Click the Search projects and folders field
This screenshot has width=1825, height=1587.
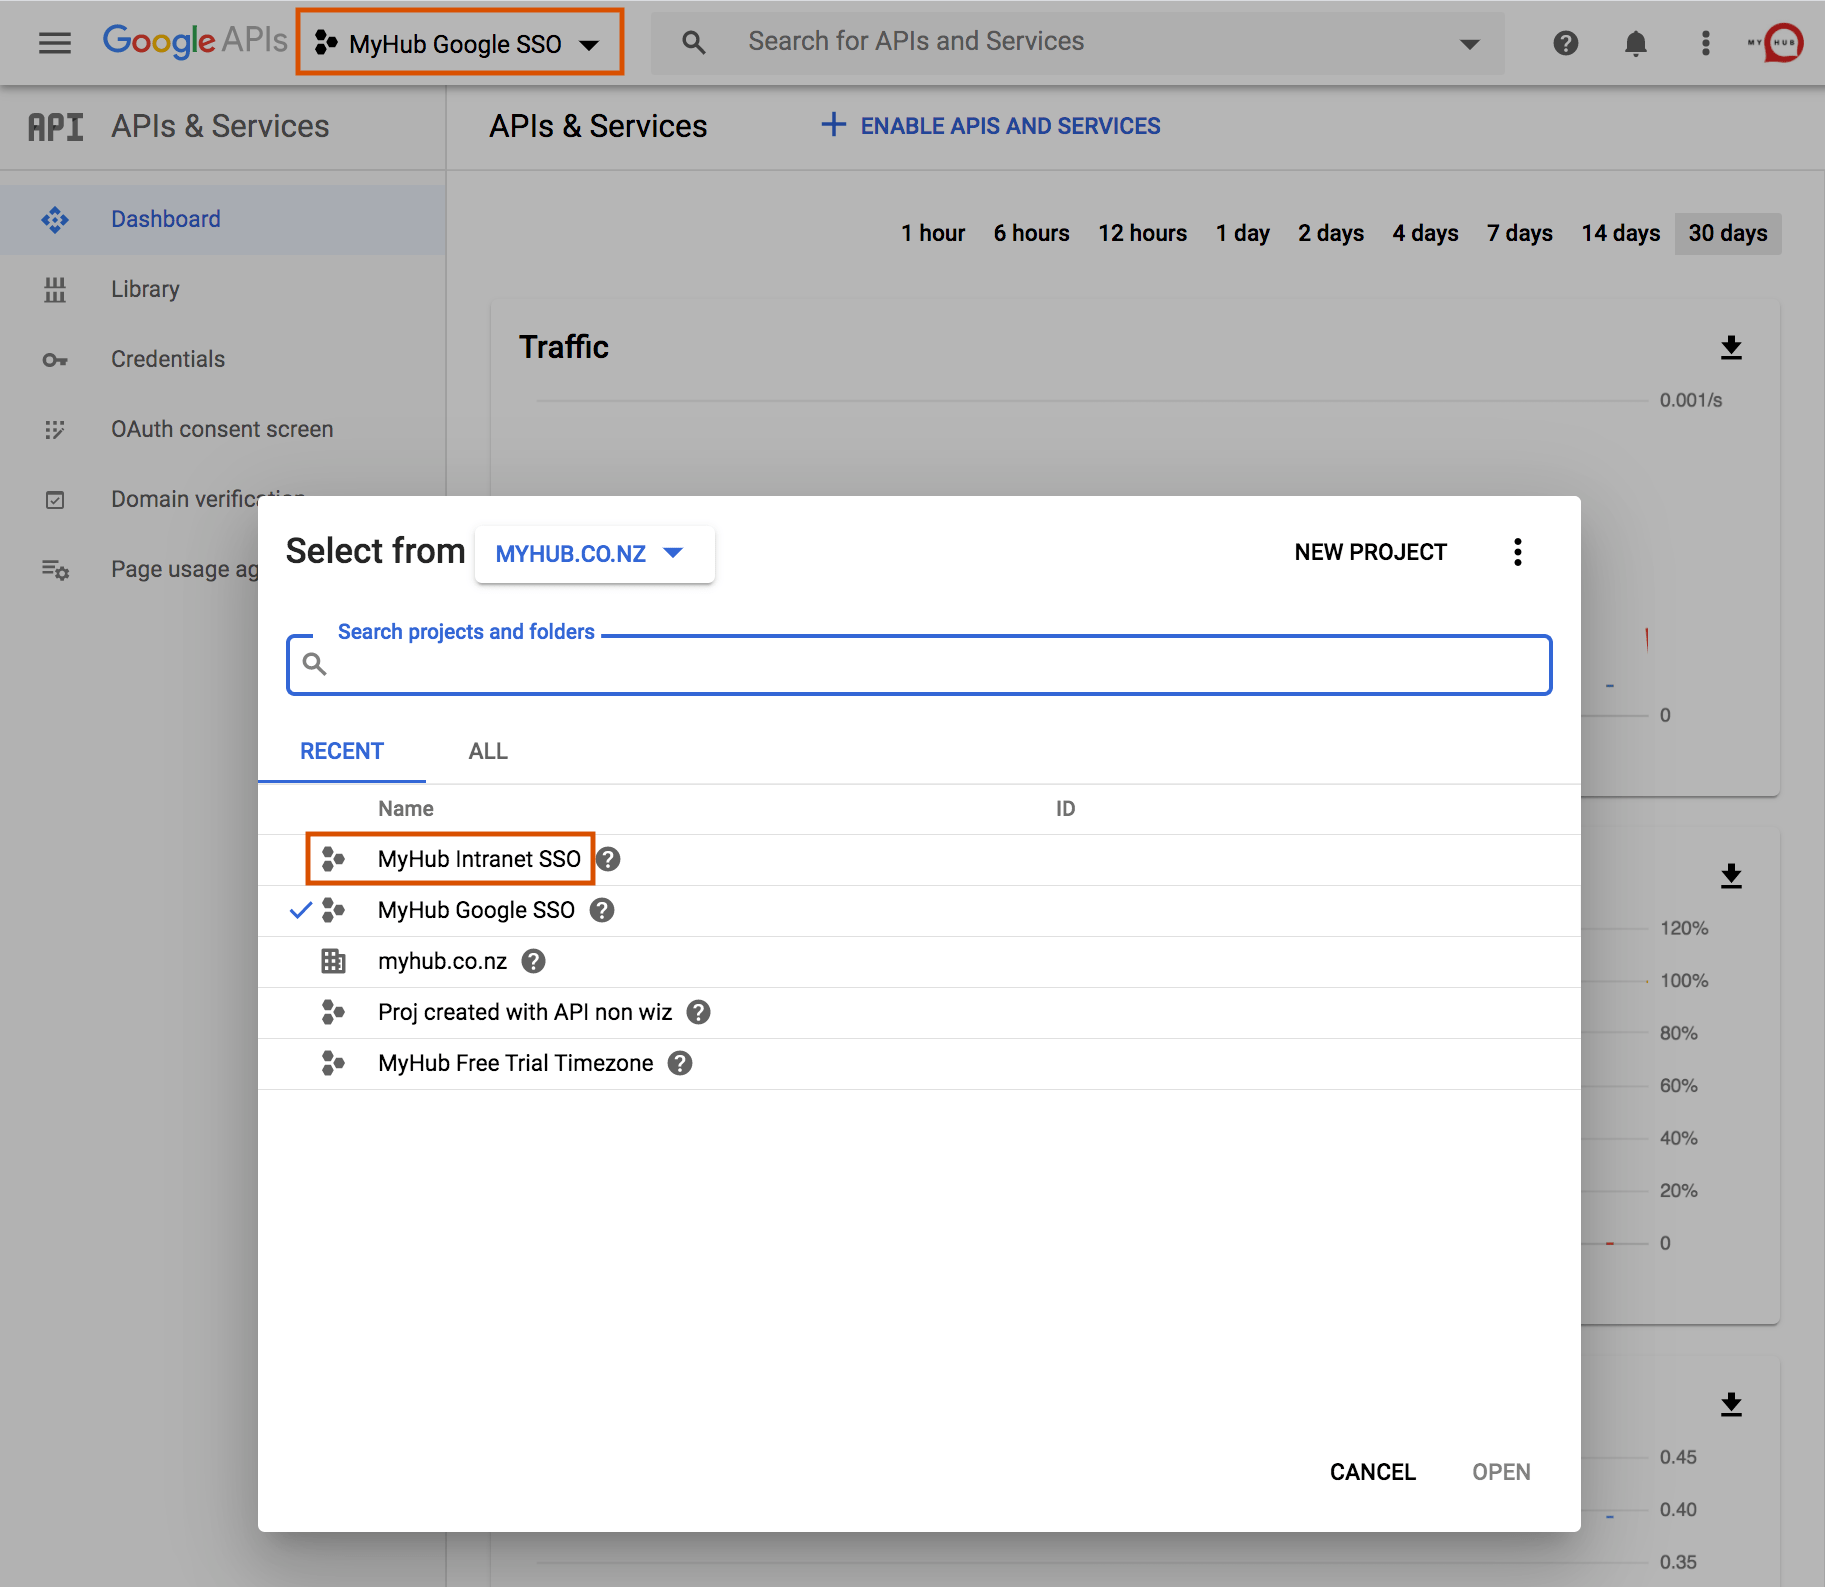click(x=919, y=665)
